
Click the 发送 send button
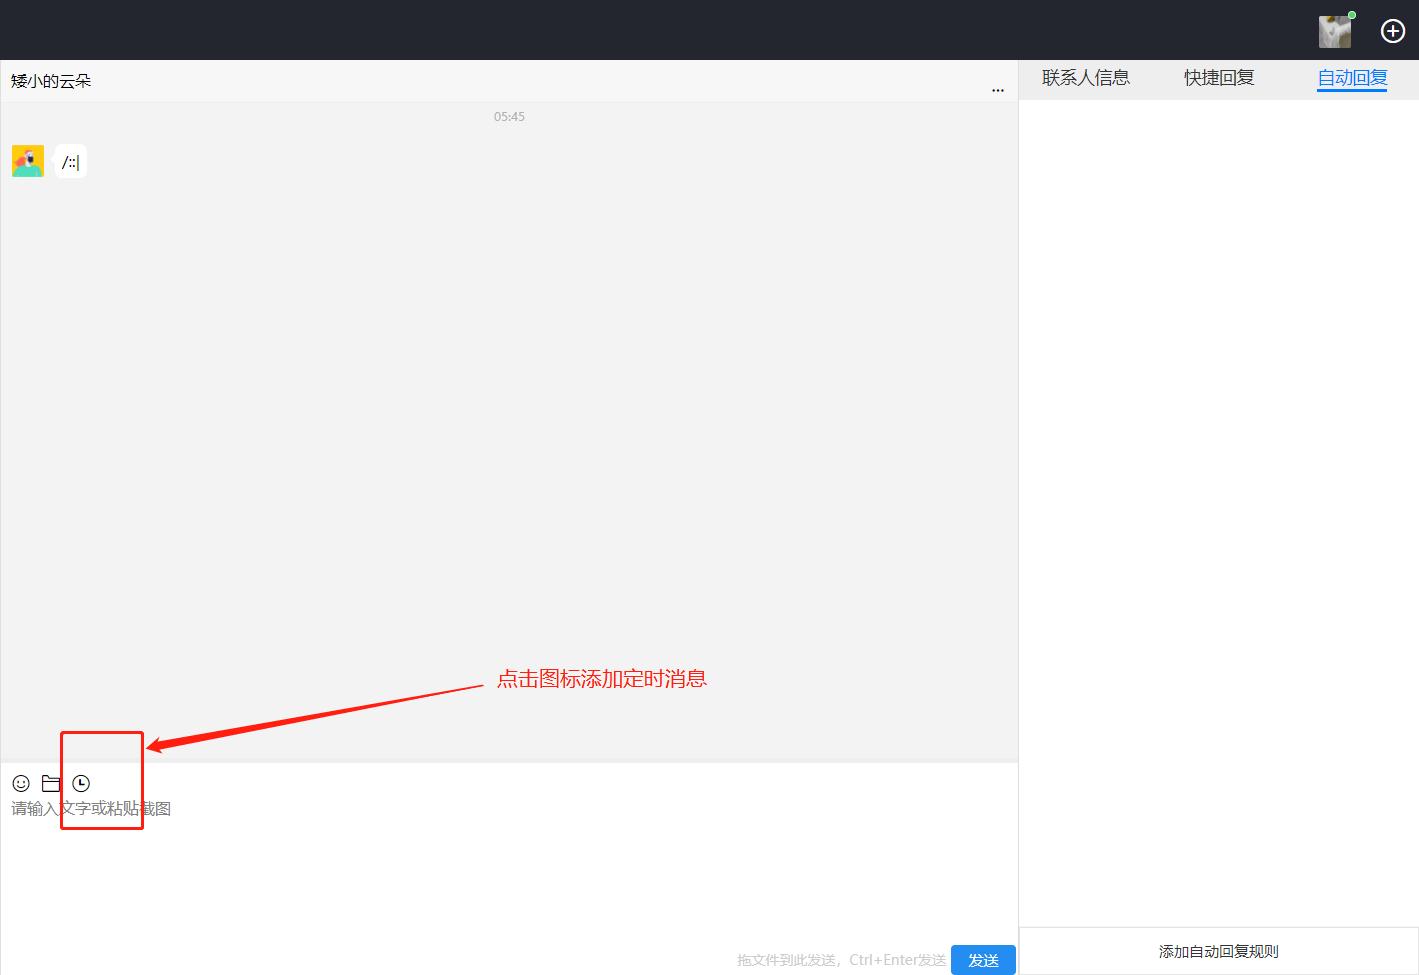pos(983,959)
